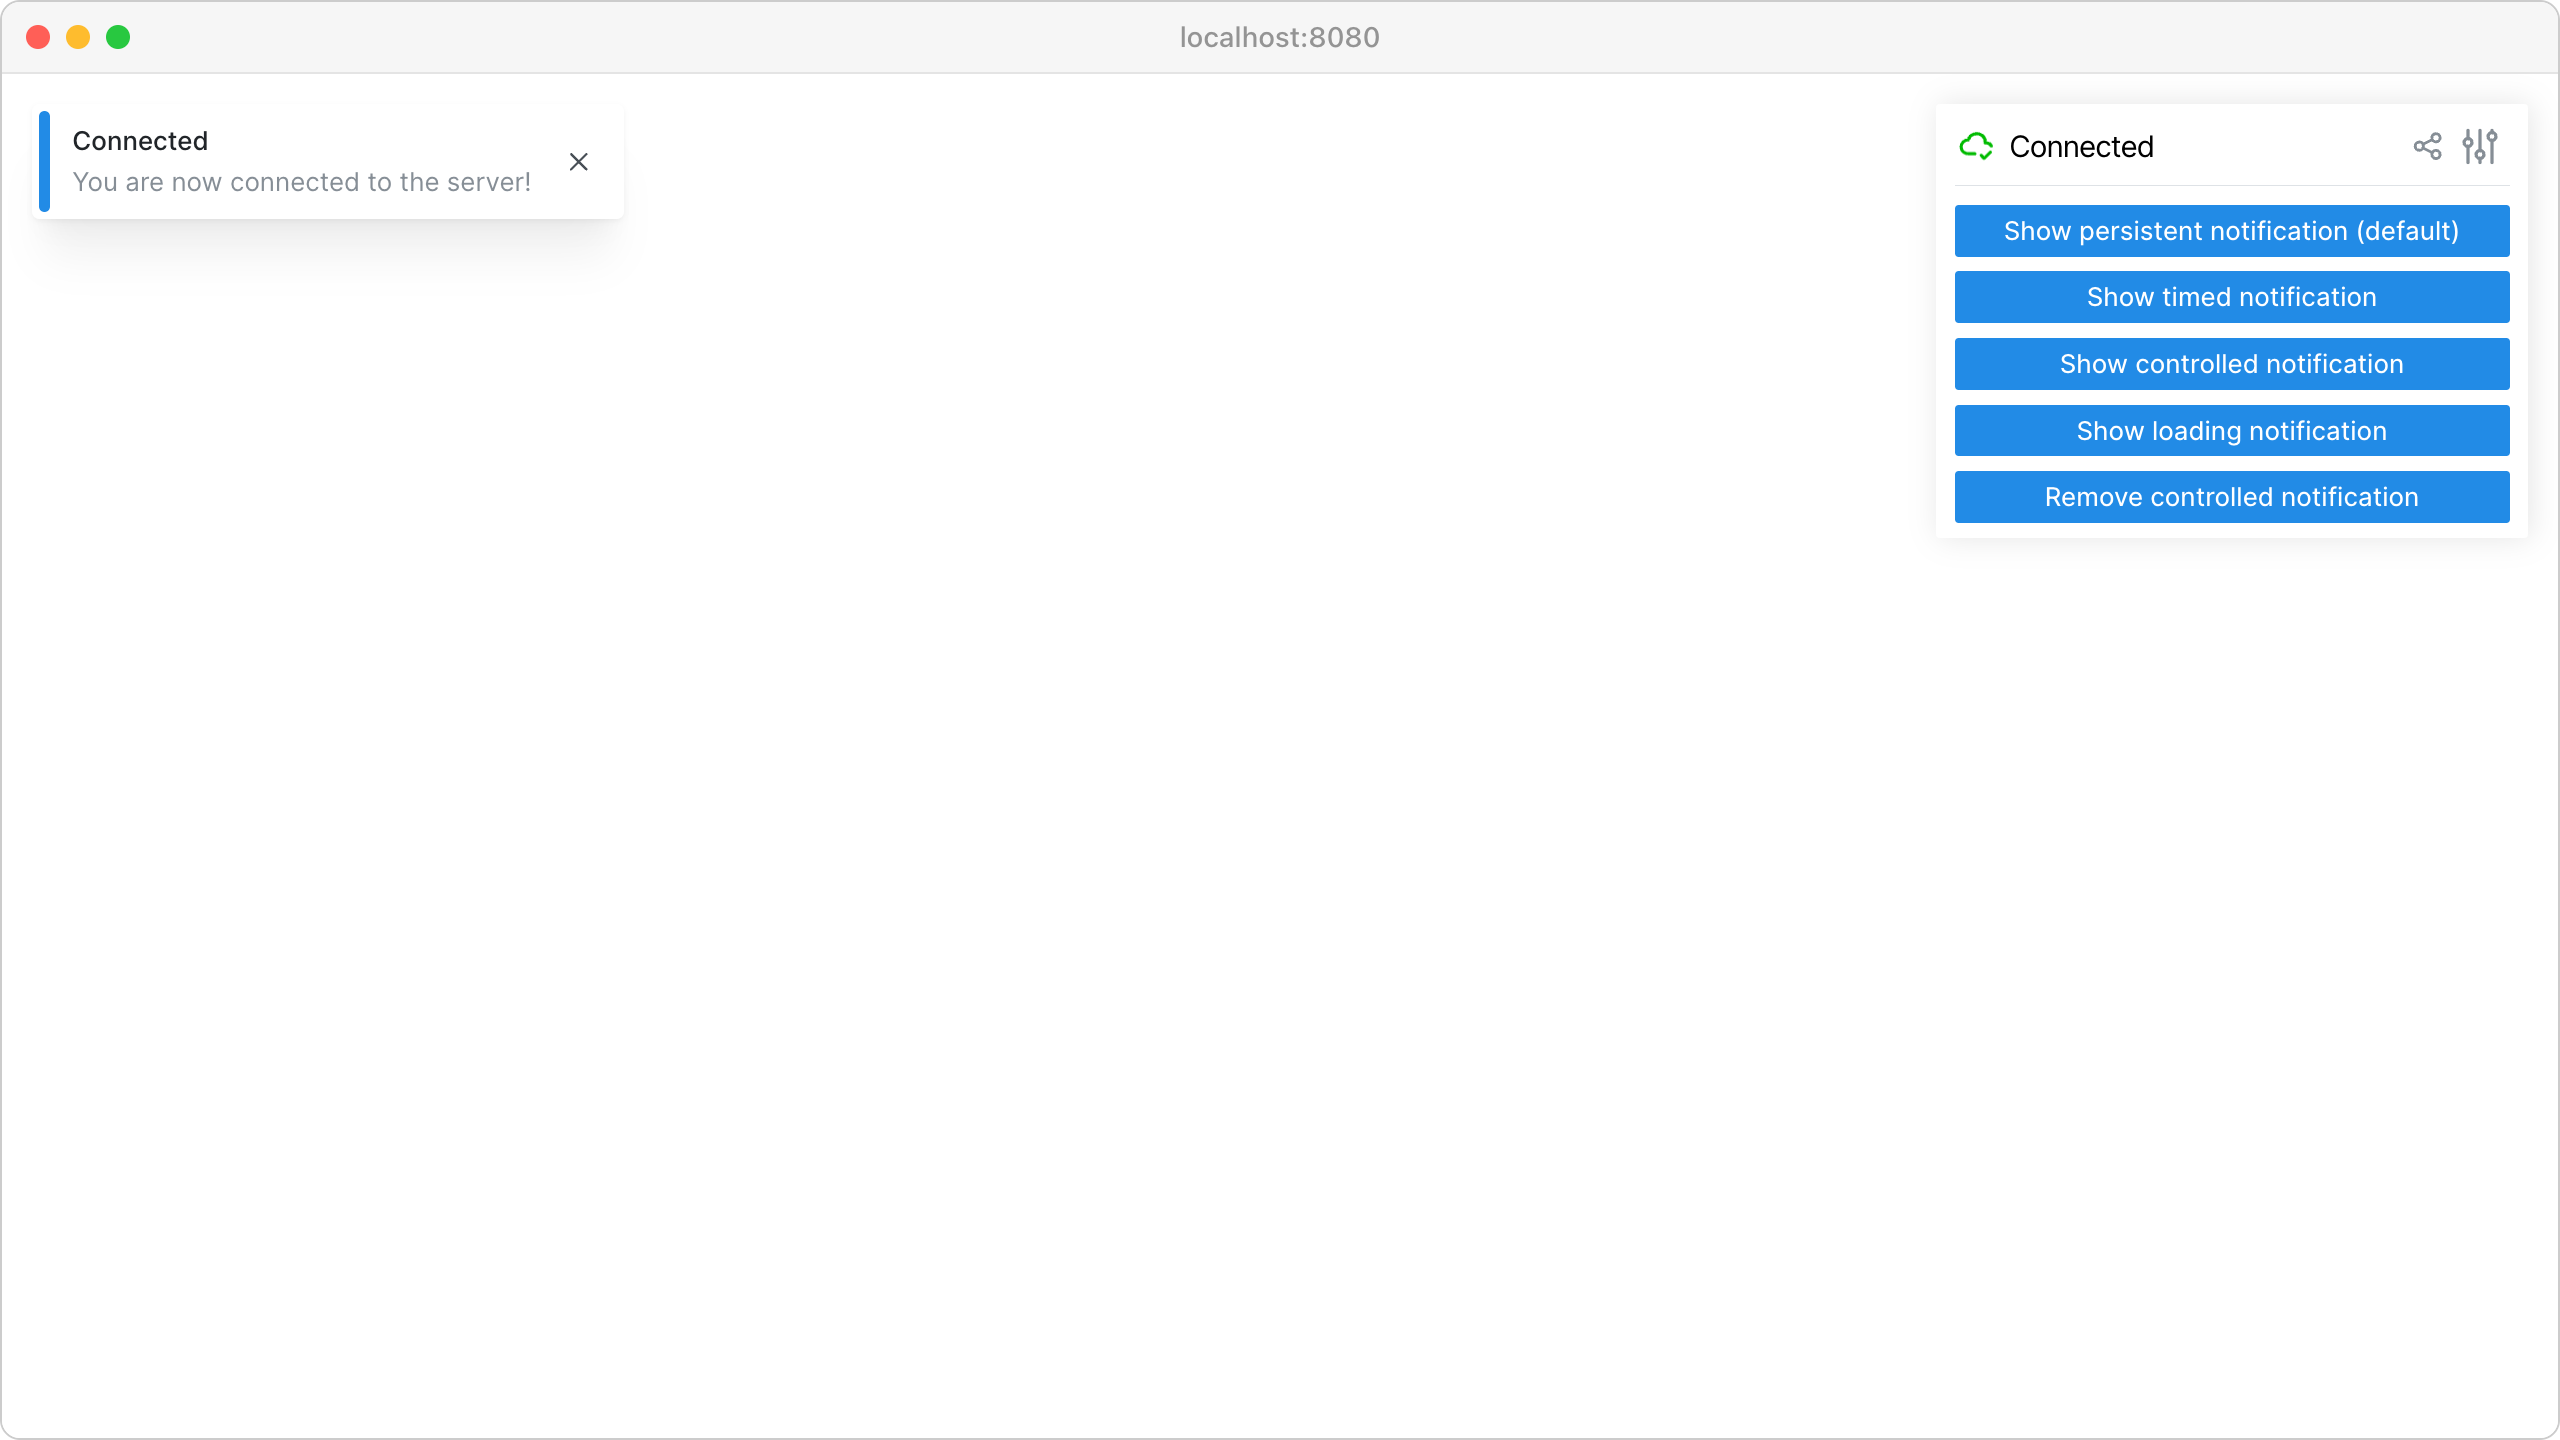2560x1440 pixels.
Task: Select the notification title 'Connected'
Action: [x=140, y=141]
